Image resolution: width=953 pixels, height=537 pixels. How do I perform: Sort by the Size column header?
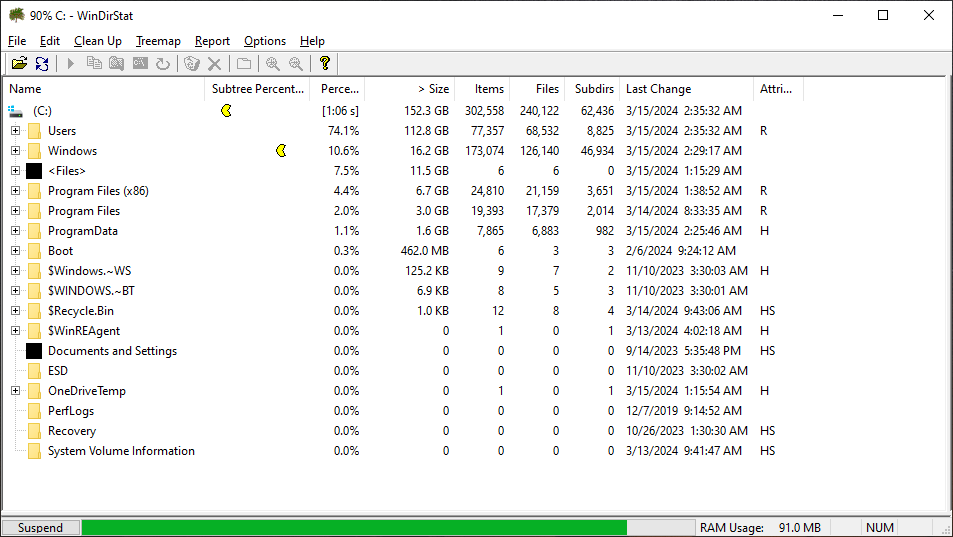[410, 89]
